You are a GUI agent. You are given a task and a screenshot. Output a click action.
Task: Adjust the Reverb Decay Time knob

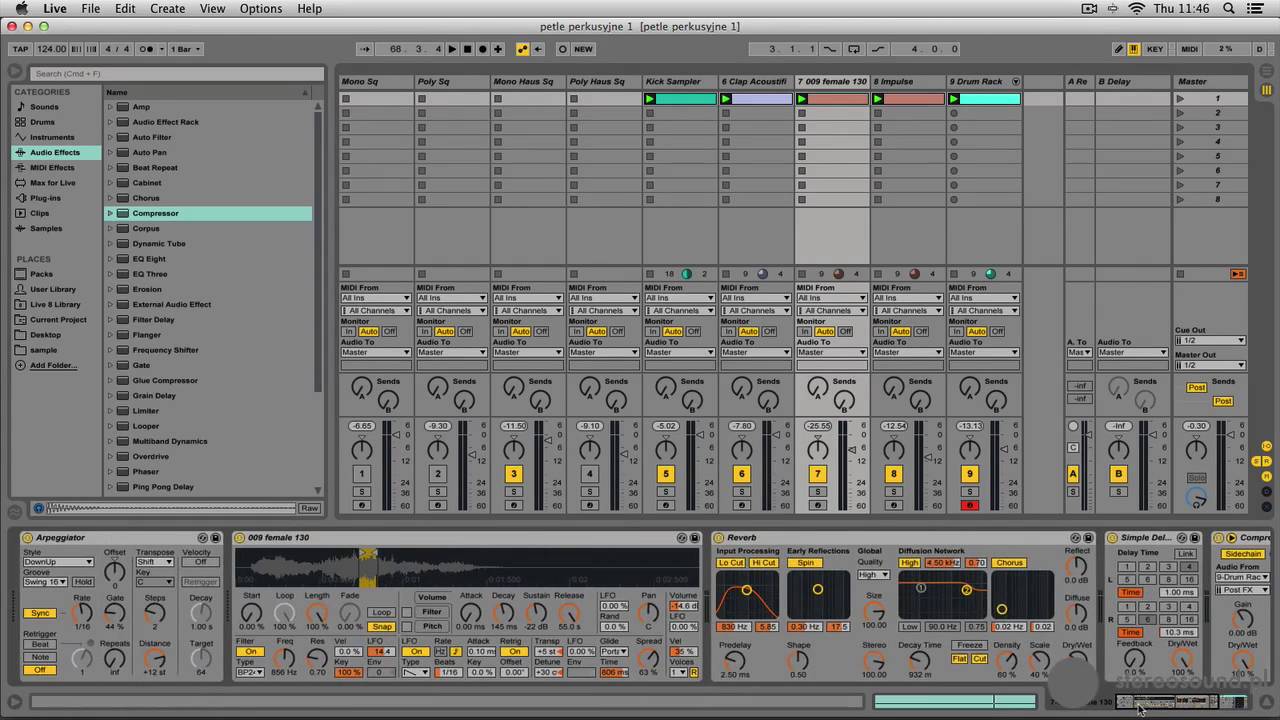tap(920, 660)
